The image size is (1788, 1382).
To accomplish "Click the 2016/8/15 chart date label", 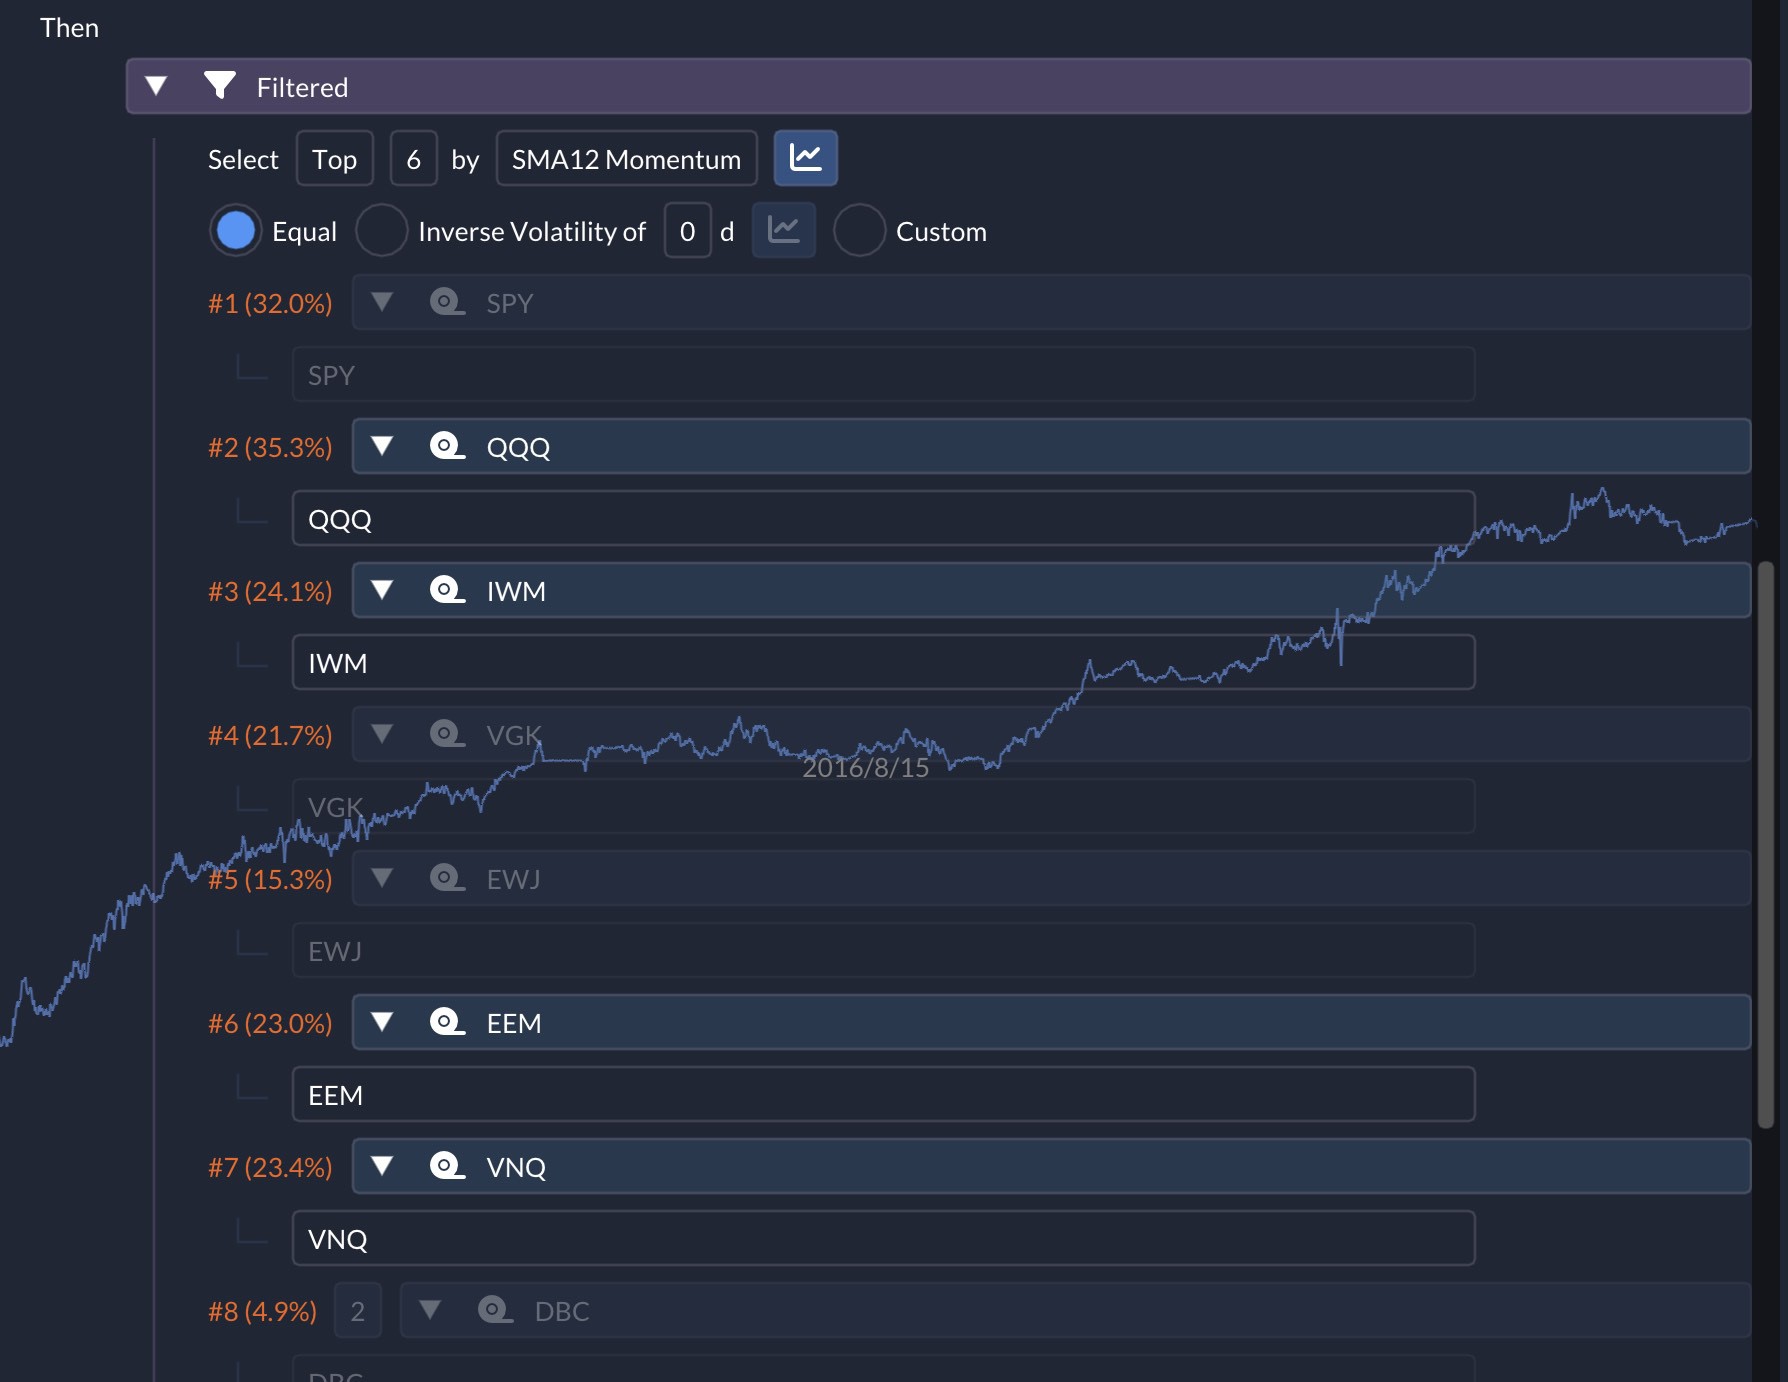I will pyautogui.click(x=866, y=768).
